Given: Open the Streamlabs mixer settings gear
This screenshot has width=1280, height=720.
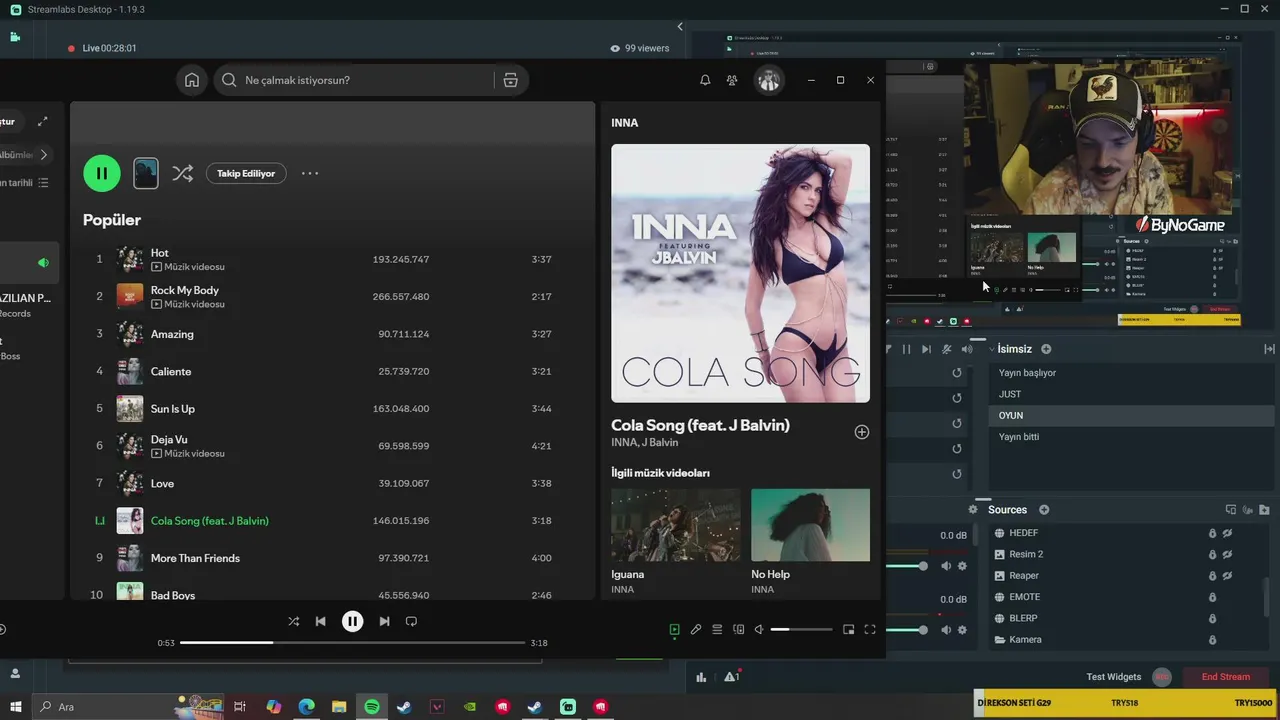Looking at the screenshot, I should [x=973, y=510].
